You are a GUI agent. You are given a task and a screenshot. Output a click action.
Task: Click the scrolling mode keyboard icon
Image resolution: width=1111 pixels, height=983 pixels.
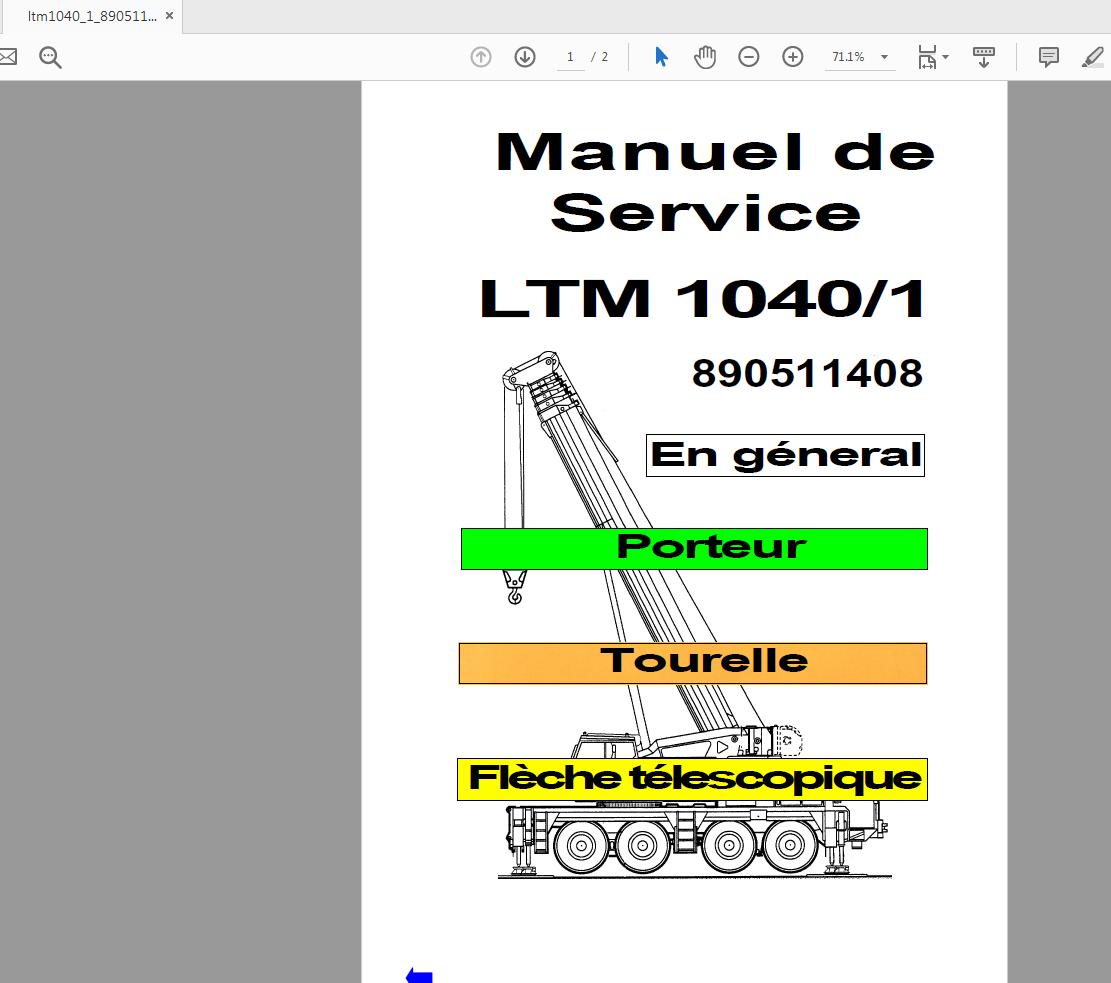pos(983,57)
